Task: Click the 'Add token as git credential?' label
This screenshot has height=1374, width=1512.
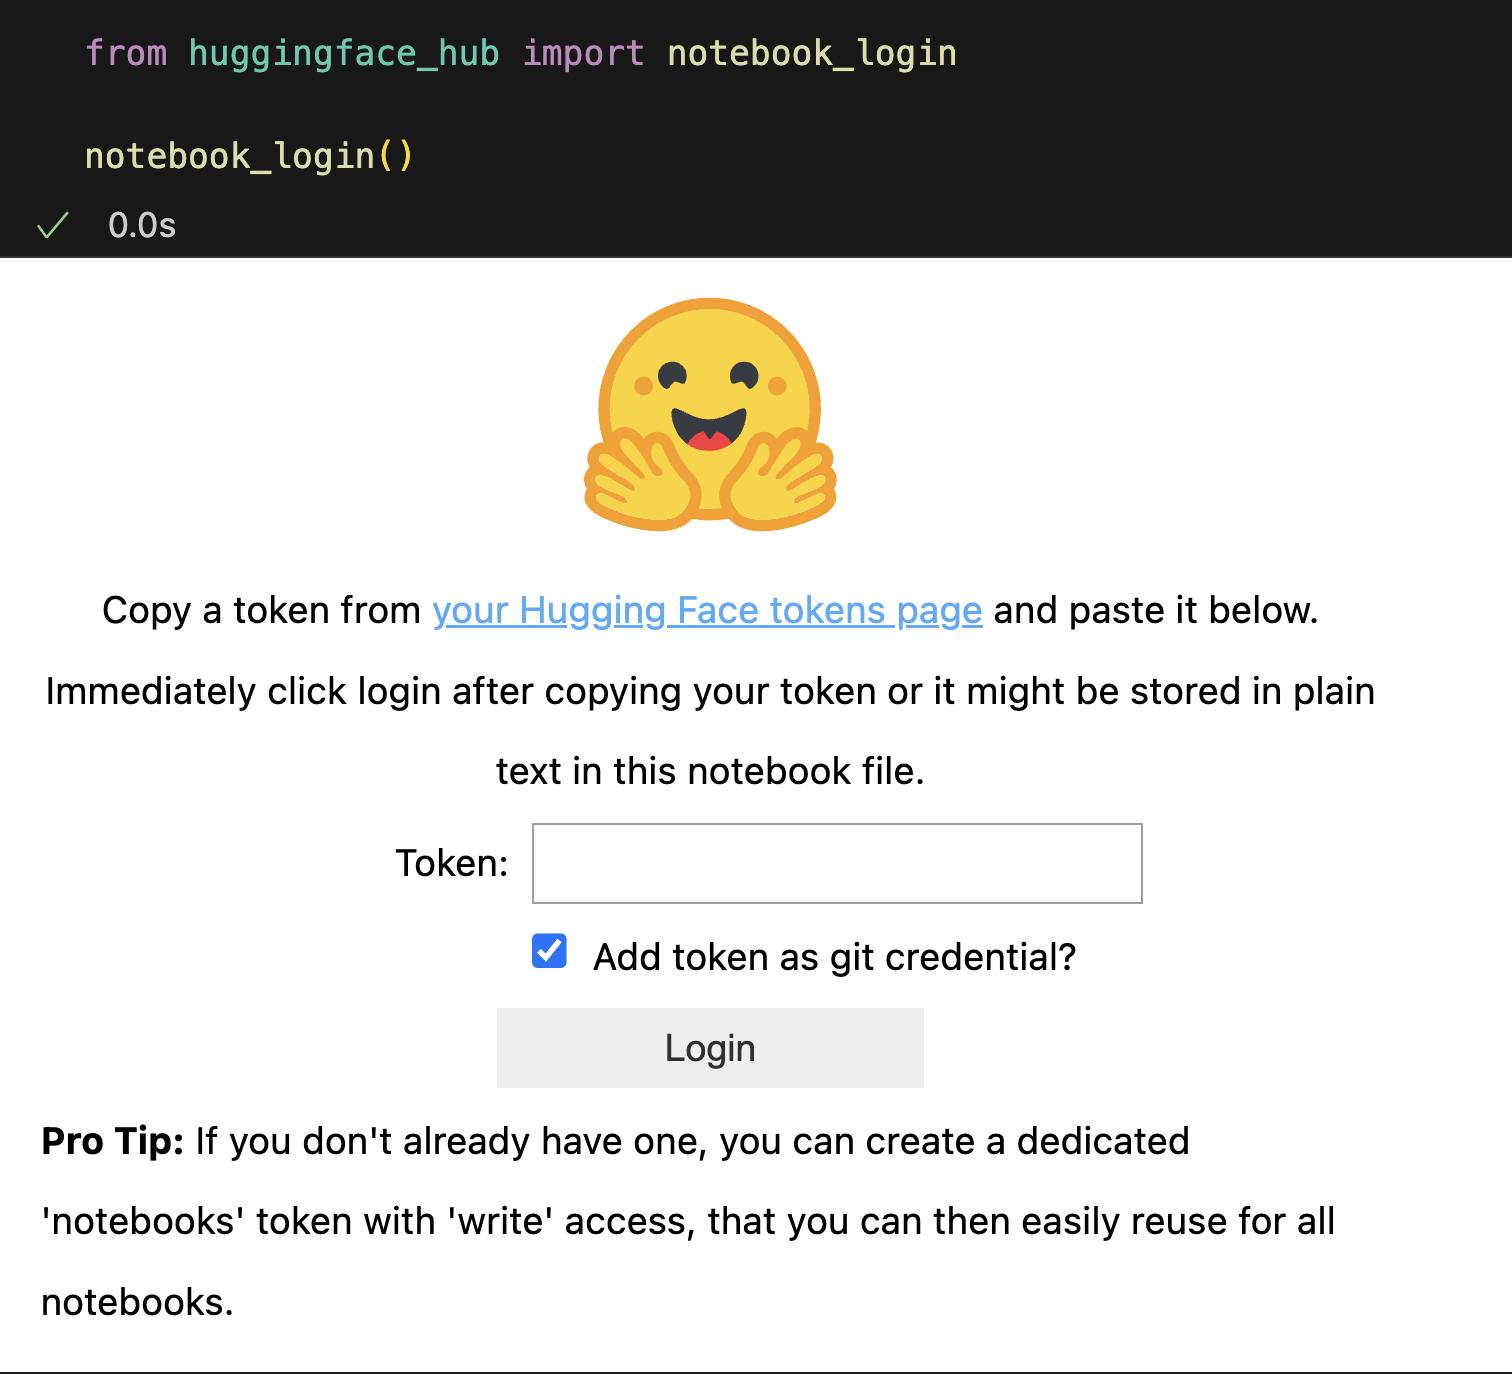Action: [x=835, y=957]
